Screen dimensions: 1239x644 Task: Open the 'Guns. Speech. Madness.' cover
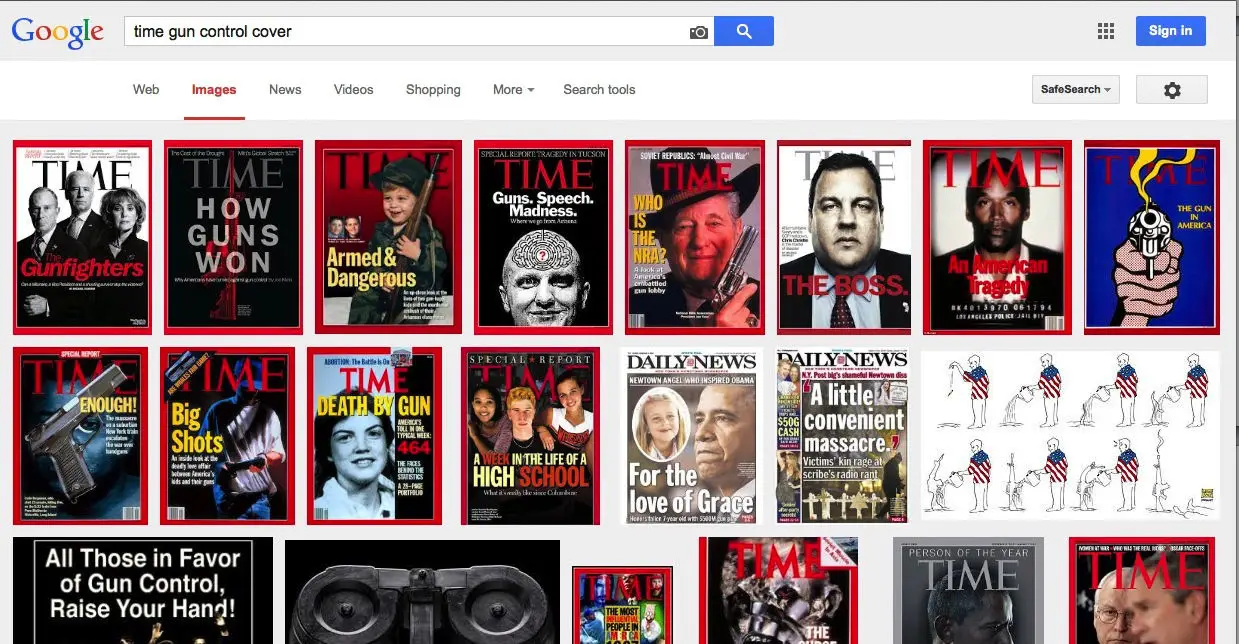point(543,237)
